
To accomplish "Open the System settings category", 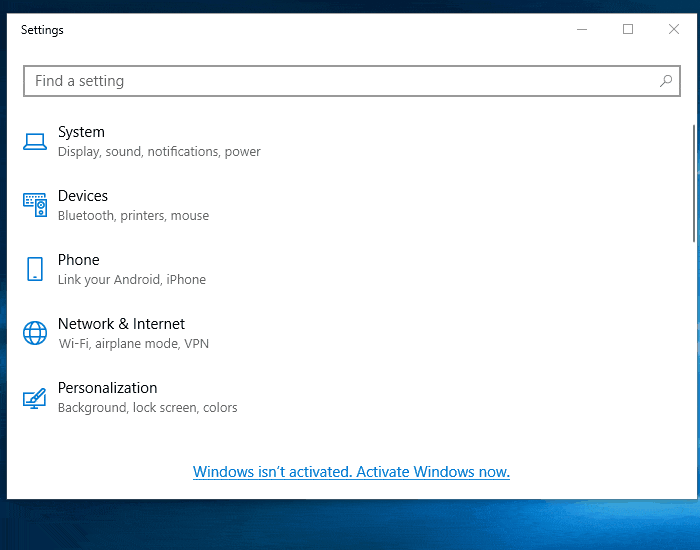I will (x=81, y=132).
